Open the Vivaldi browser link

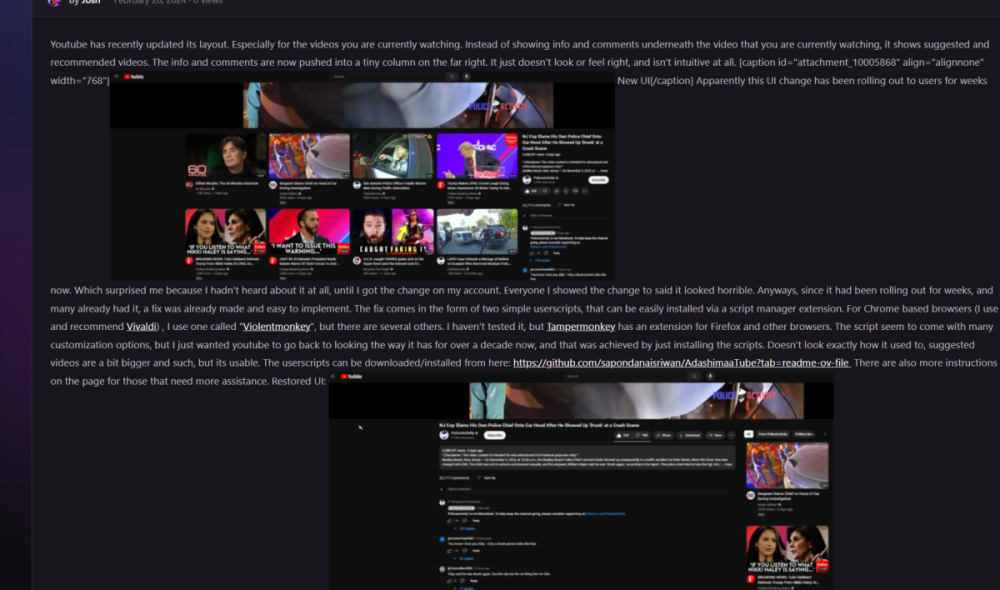click(141, 327)
